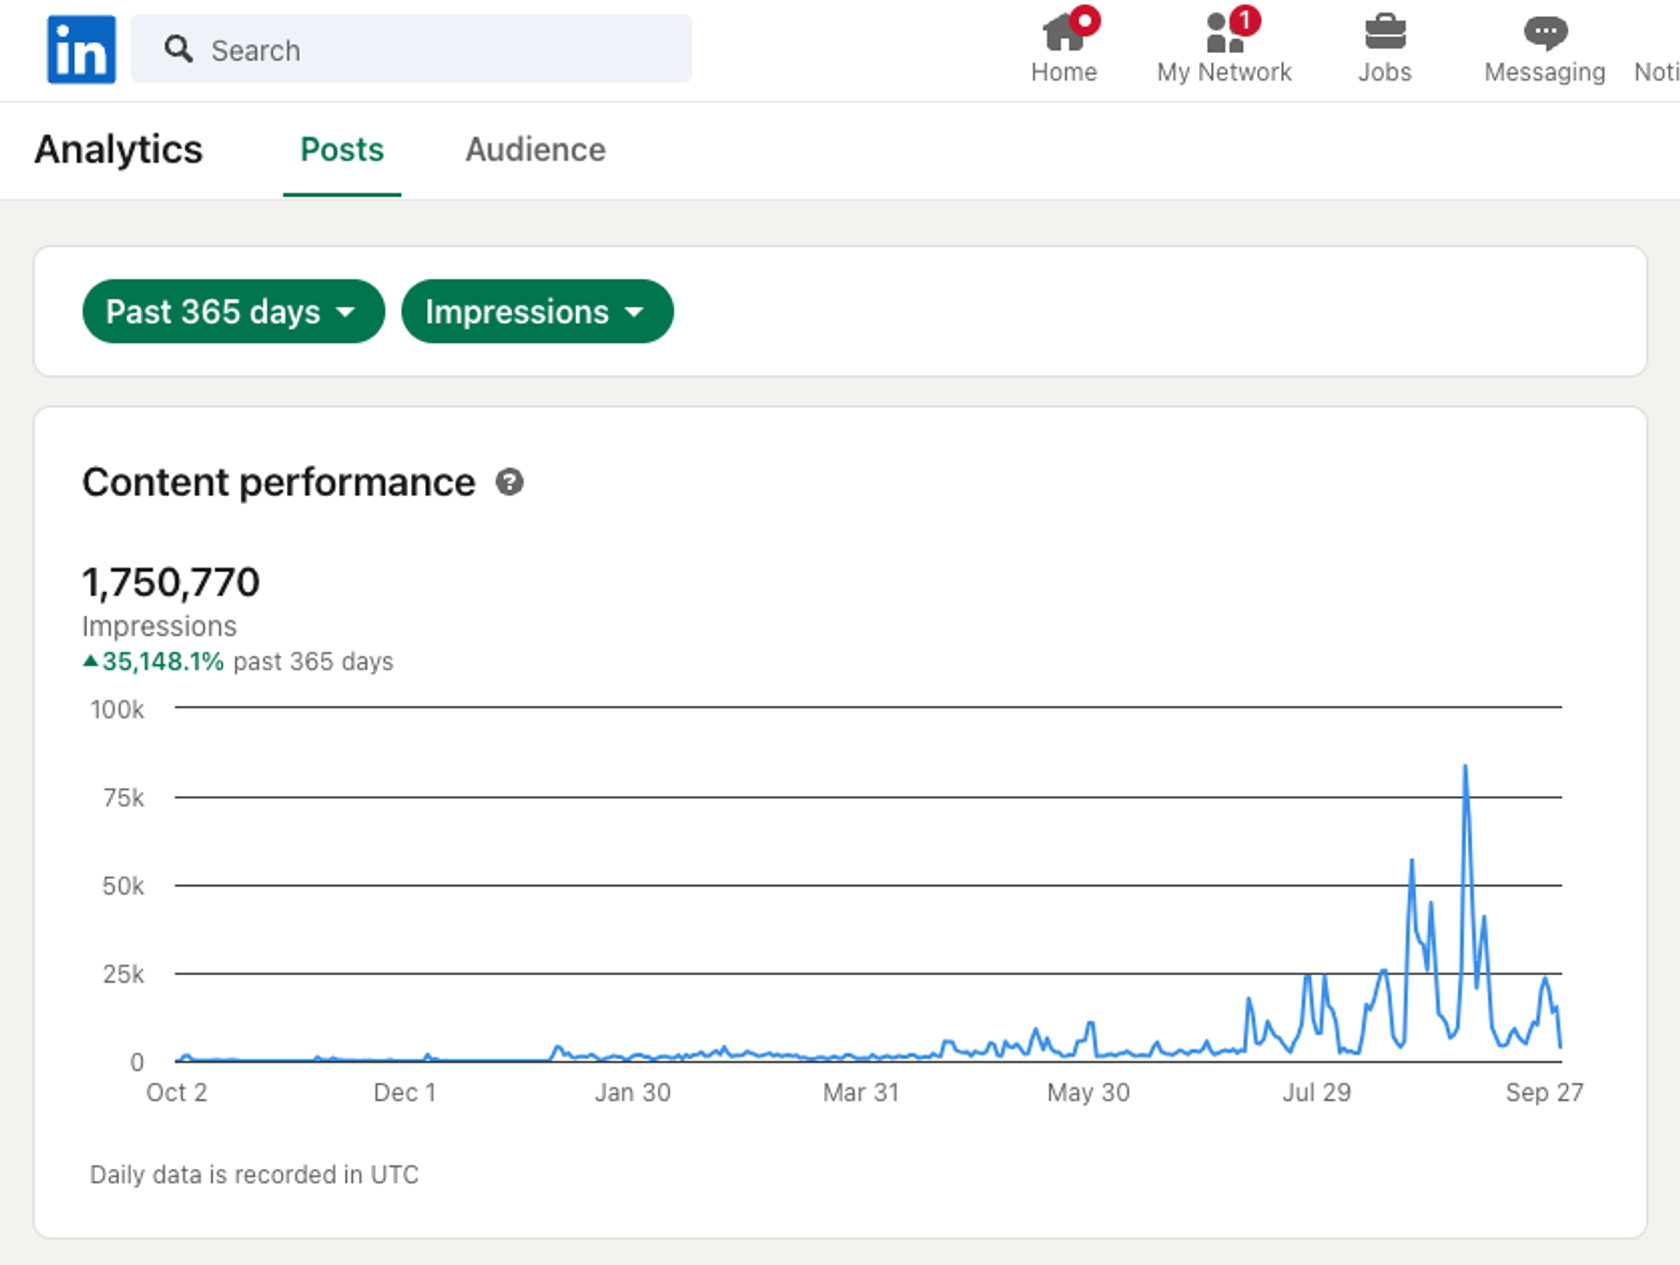The height and width of the screenshot is (1265, 1680).
Task: Switch to the Audience tab
Action: [x=535, y=150]
